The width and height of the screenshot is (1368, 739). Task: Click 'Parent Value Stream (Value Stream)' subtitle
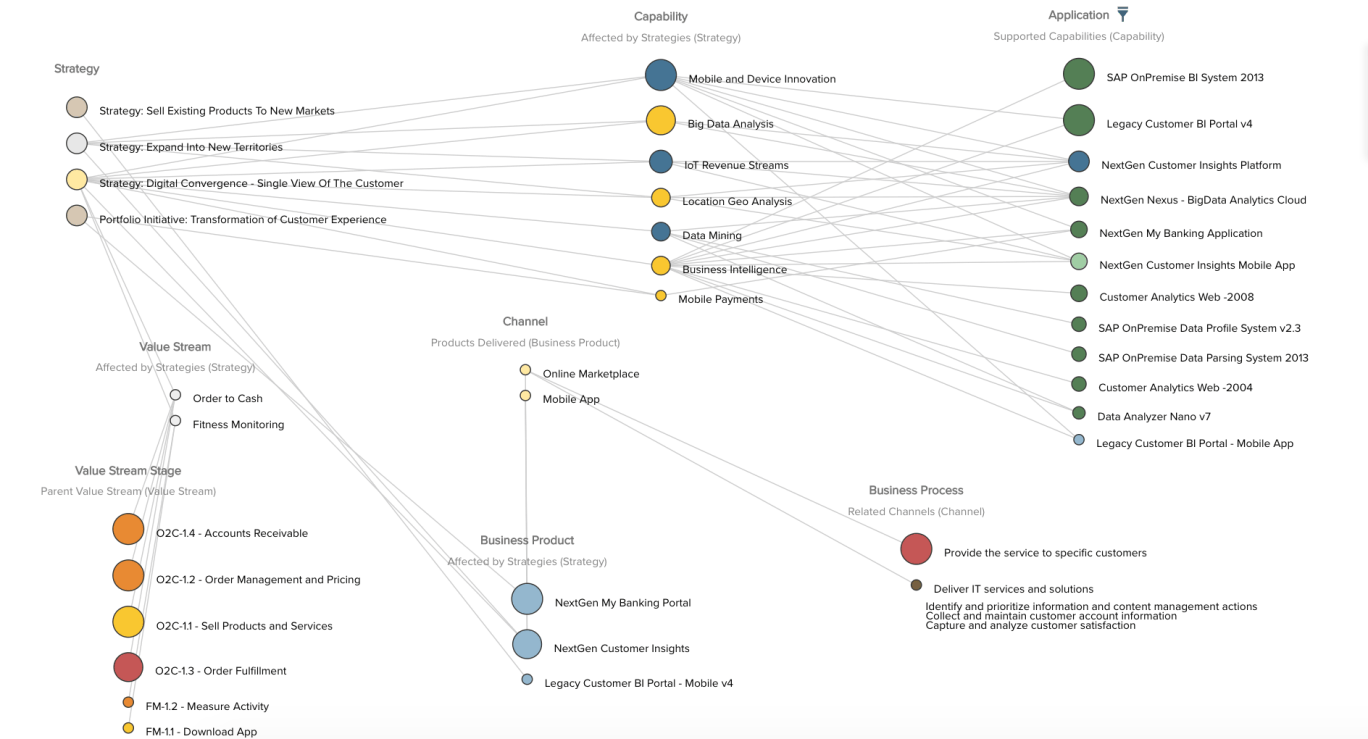[128, 492]
